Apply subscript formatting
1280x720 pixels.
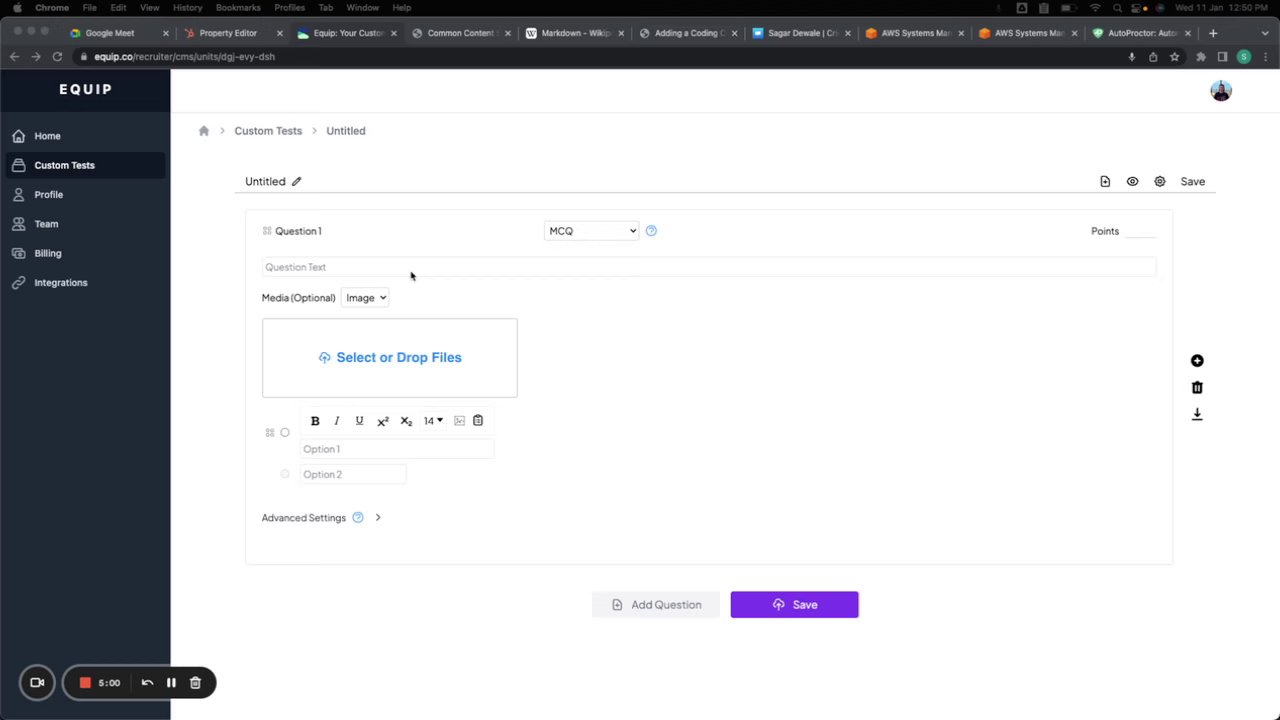tap(406, 421)
